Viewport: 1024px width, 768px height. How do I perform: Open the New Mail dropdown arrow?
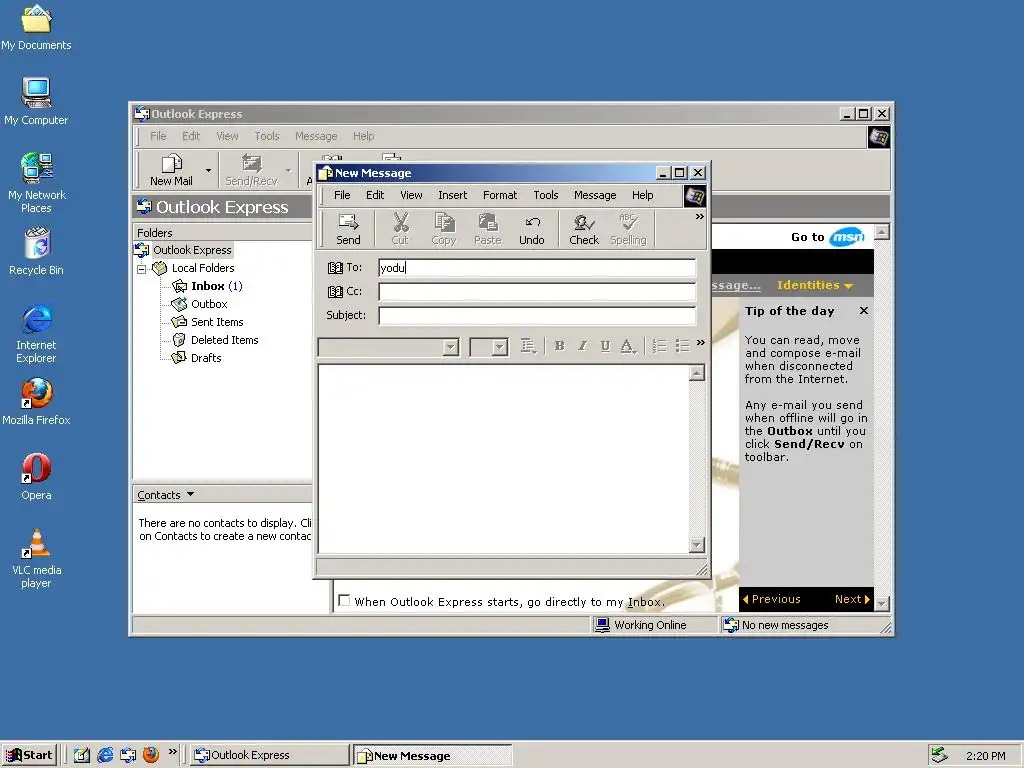208,170
